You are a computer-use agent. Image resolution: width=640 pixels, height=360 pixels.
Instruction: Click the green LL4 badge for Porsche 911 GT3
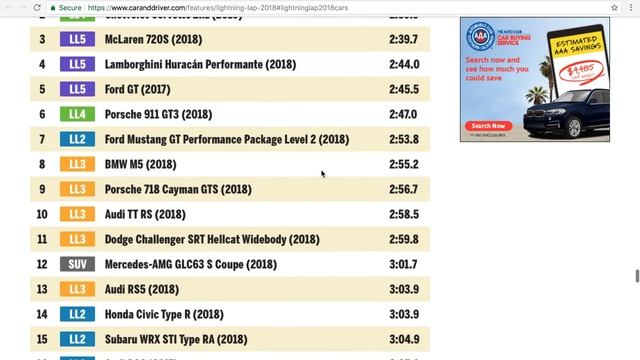click(x=77, y=114)
